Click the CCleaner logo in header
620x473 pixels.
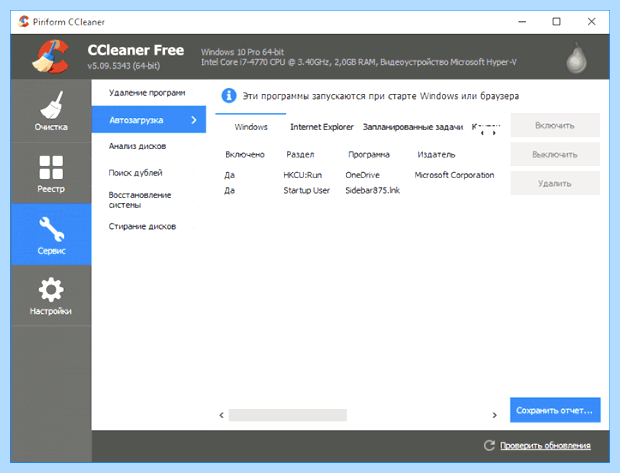click(51, 57)
